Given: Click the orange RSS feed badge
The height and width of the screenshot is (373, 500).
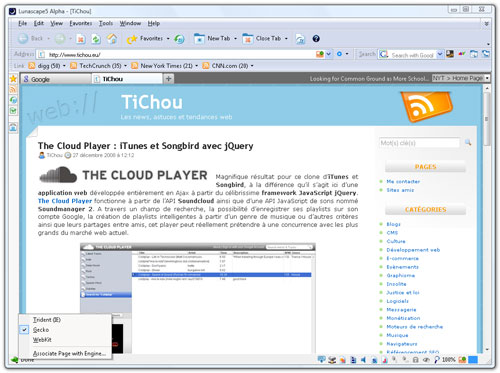Looking at the screenshot, I should tap(426, 106).
